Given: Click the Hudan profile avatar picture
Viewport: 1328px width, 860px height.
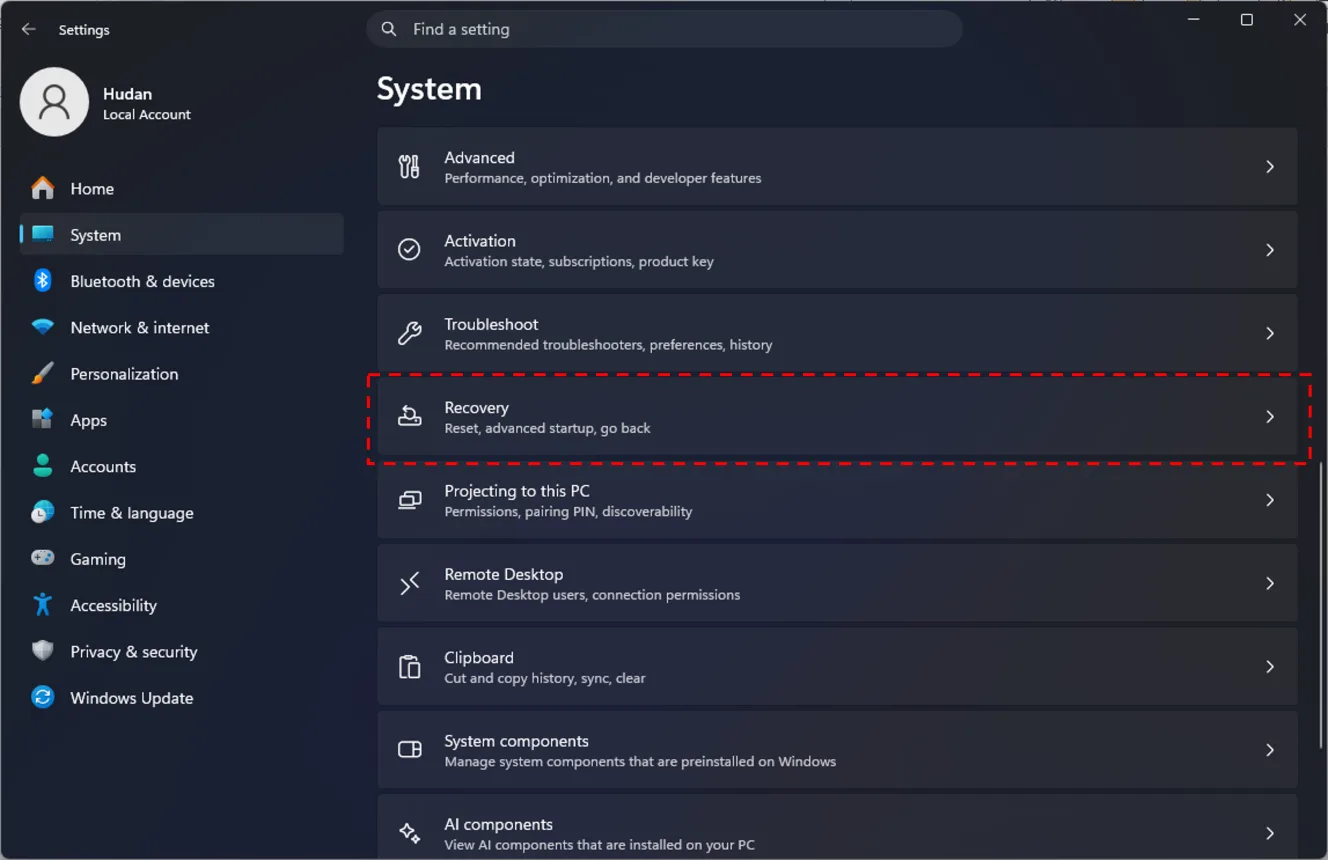Looking at the screenshot, I should (54, 102).
